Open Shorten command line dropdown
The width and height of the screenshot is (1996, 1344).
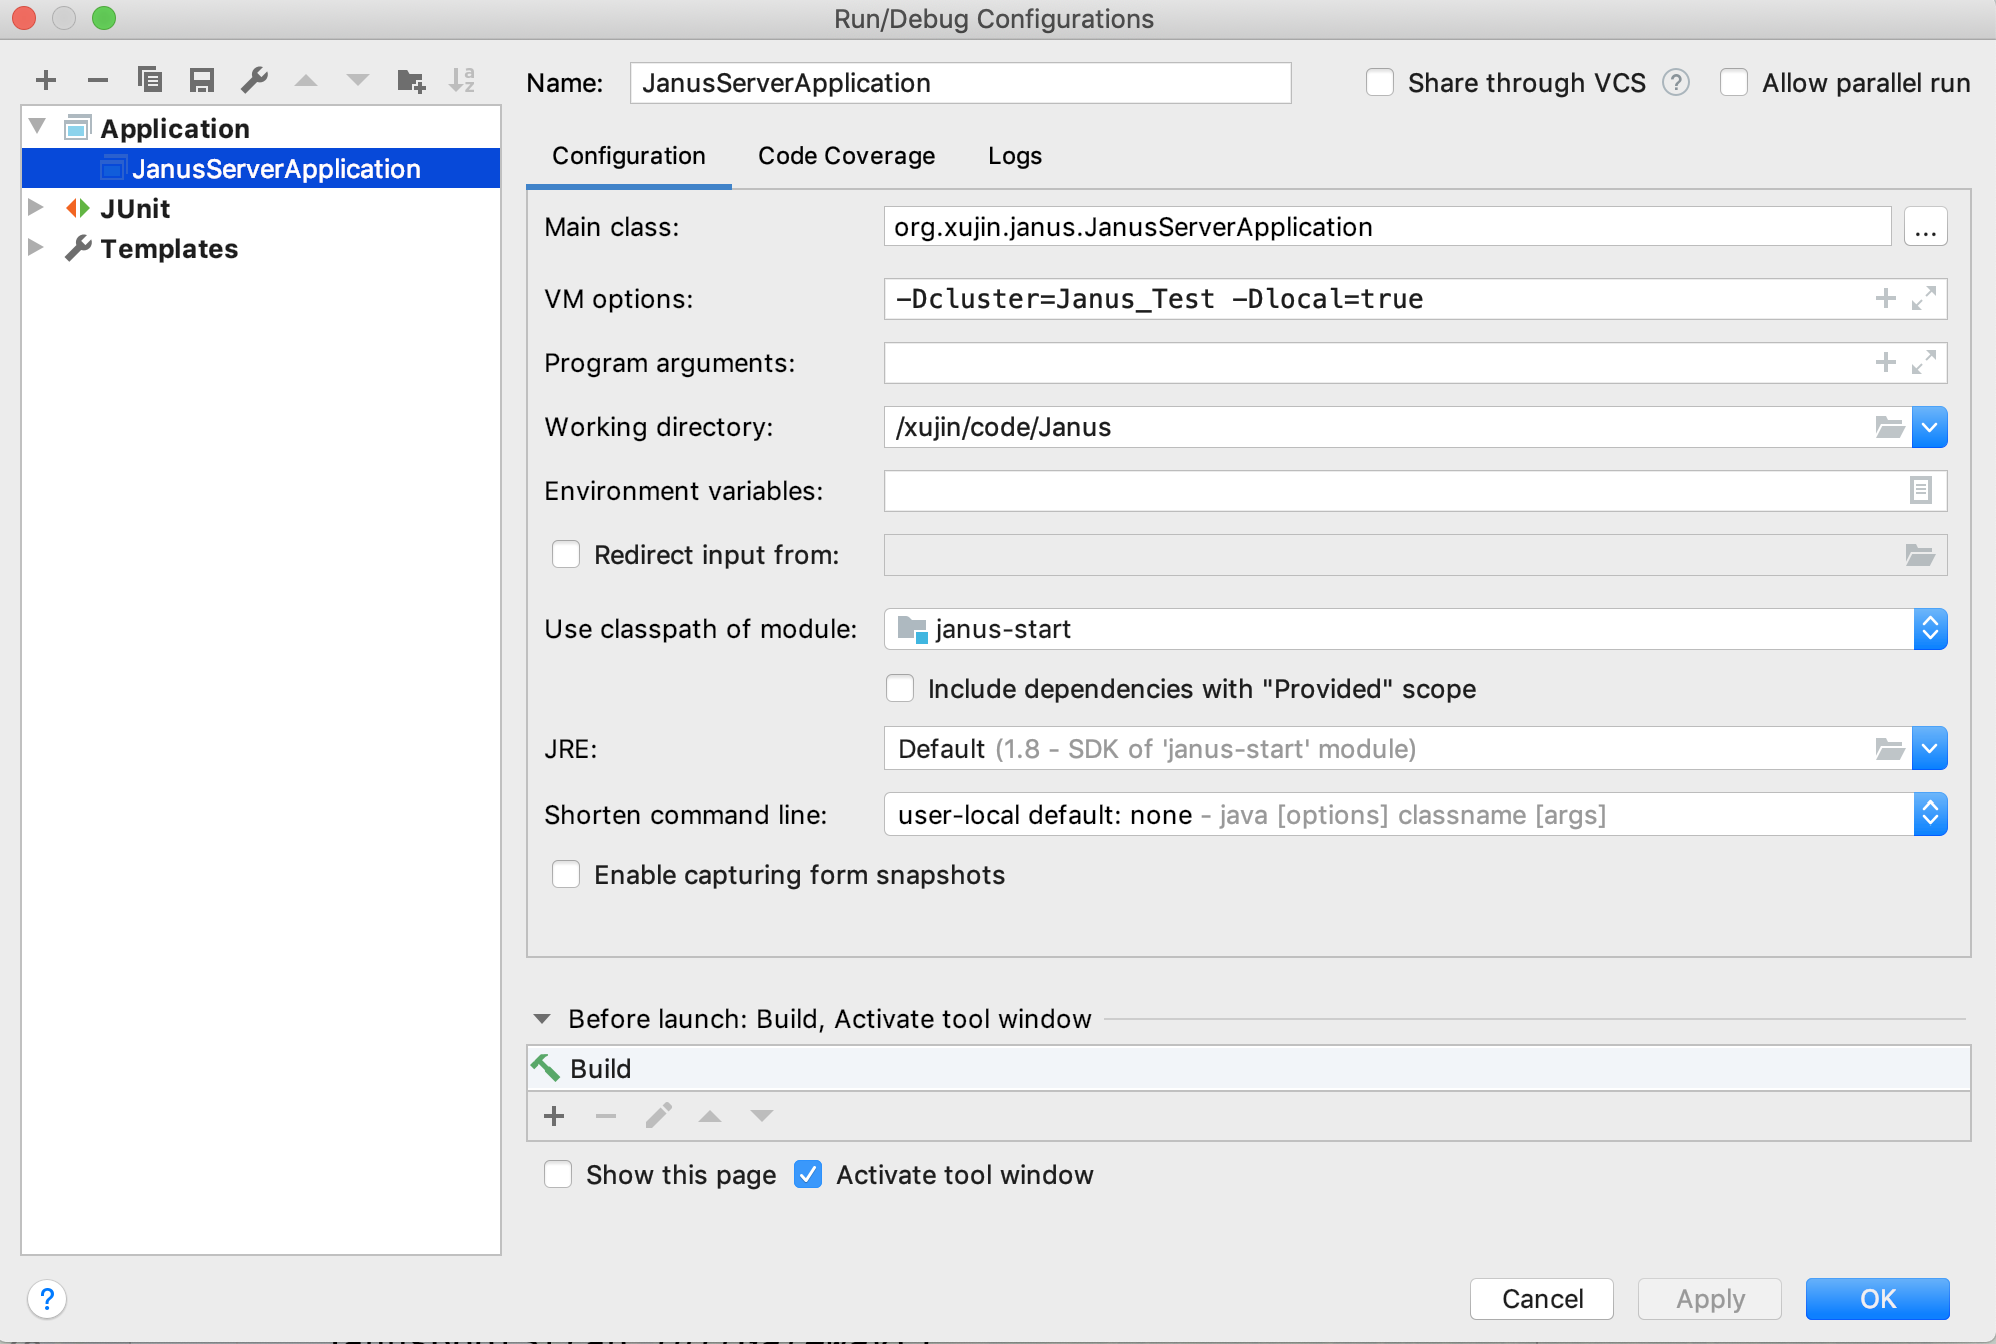pyautogui.click(x=1930, y=814)
